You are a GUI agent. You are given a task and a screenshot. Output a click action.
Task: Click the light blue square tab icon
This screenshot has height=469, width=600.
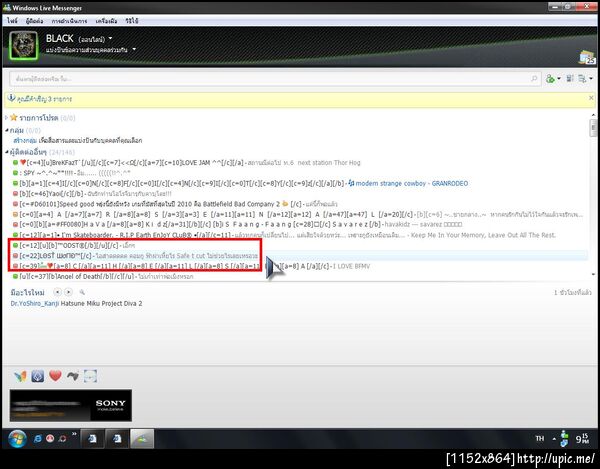pos(90,376)
